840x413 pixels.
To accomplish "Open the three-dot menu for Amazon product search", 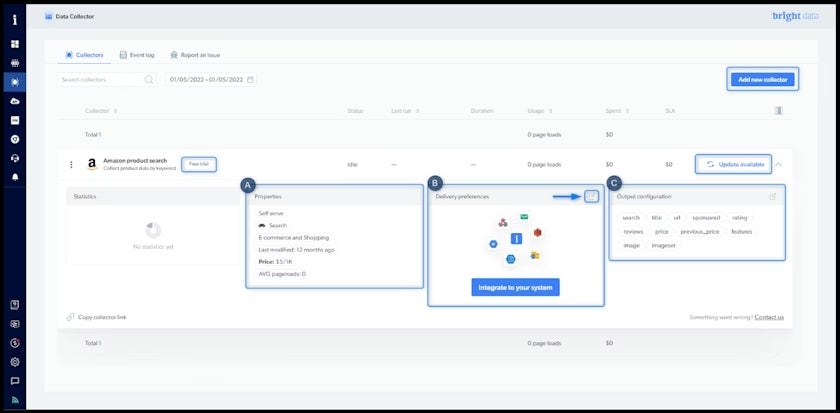I will [x=71, y=164].
